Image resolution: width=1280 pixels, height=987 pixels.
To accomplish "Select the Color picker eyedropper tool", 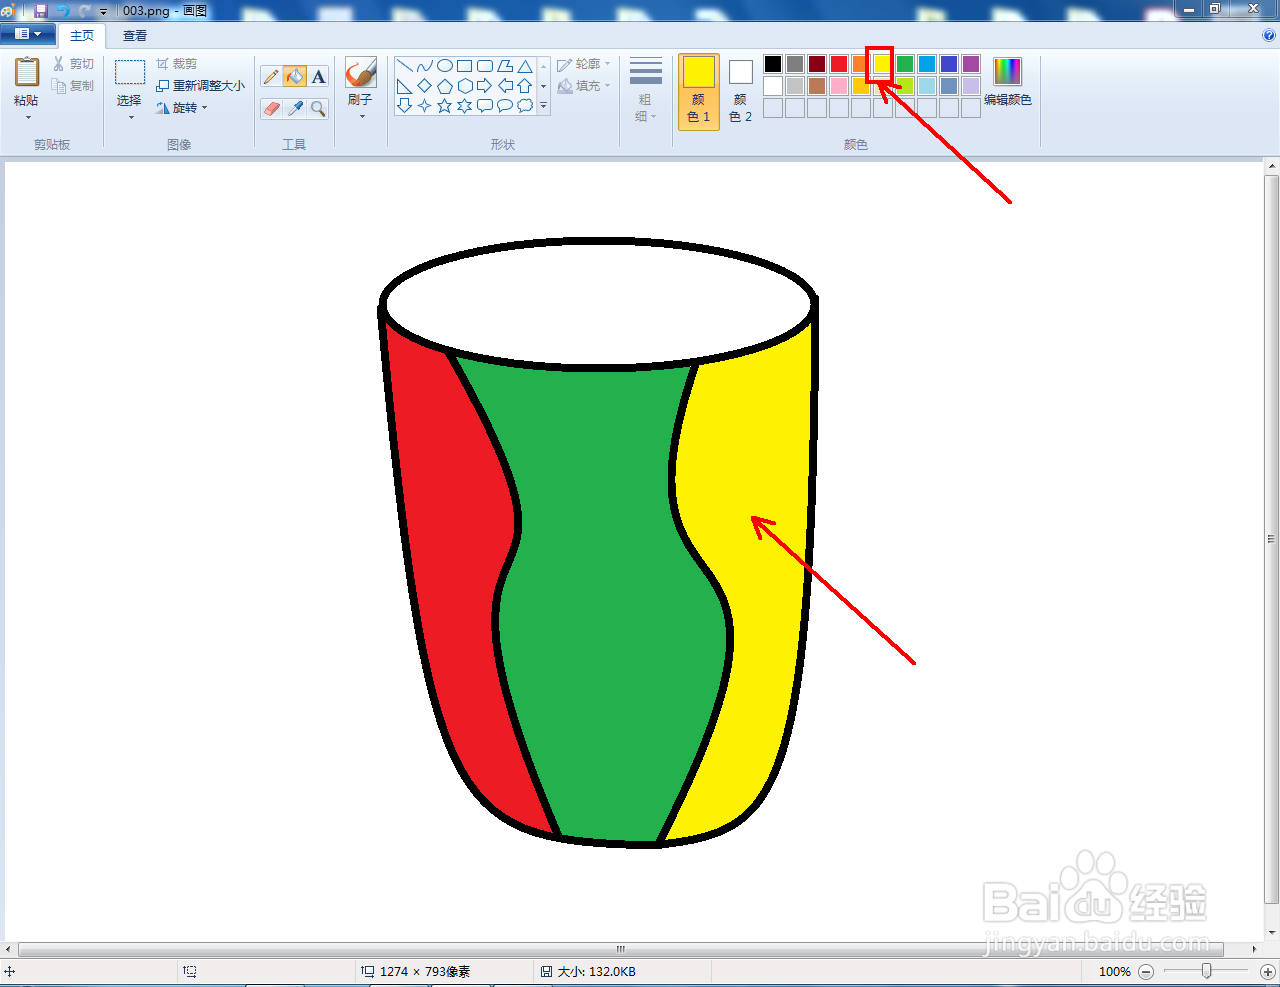I will coord(295,108).
